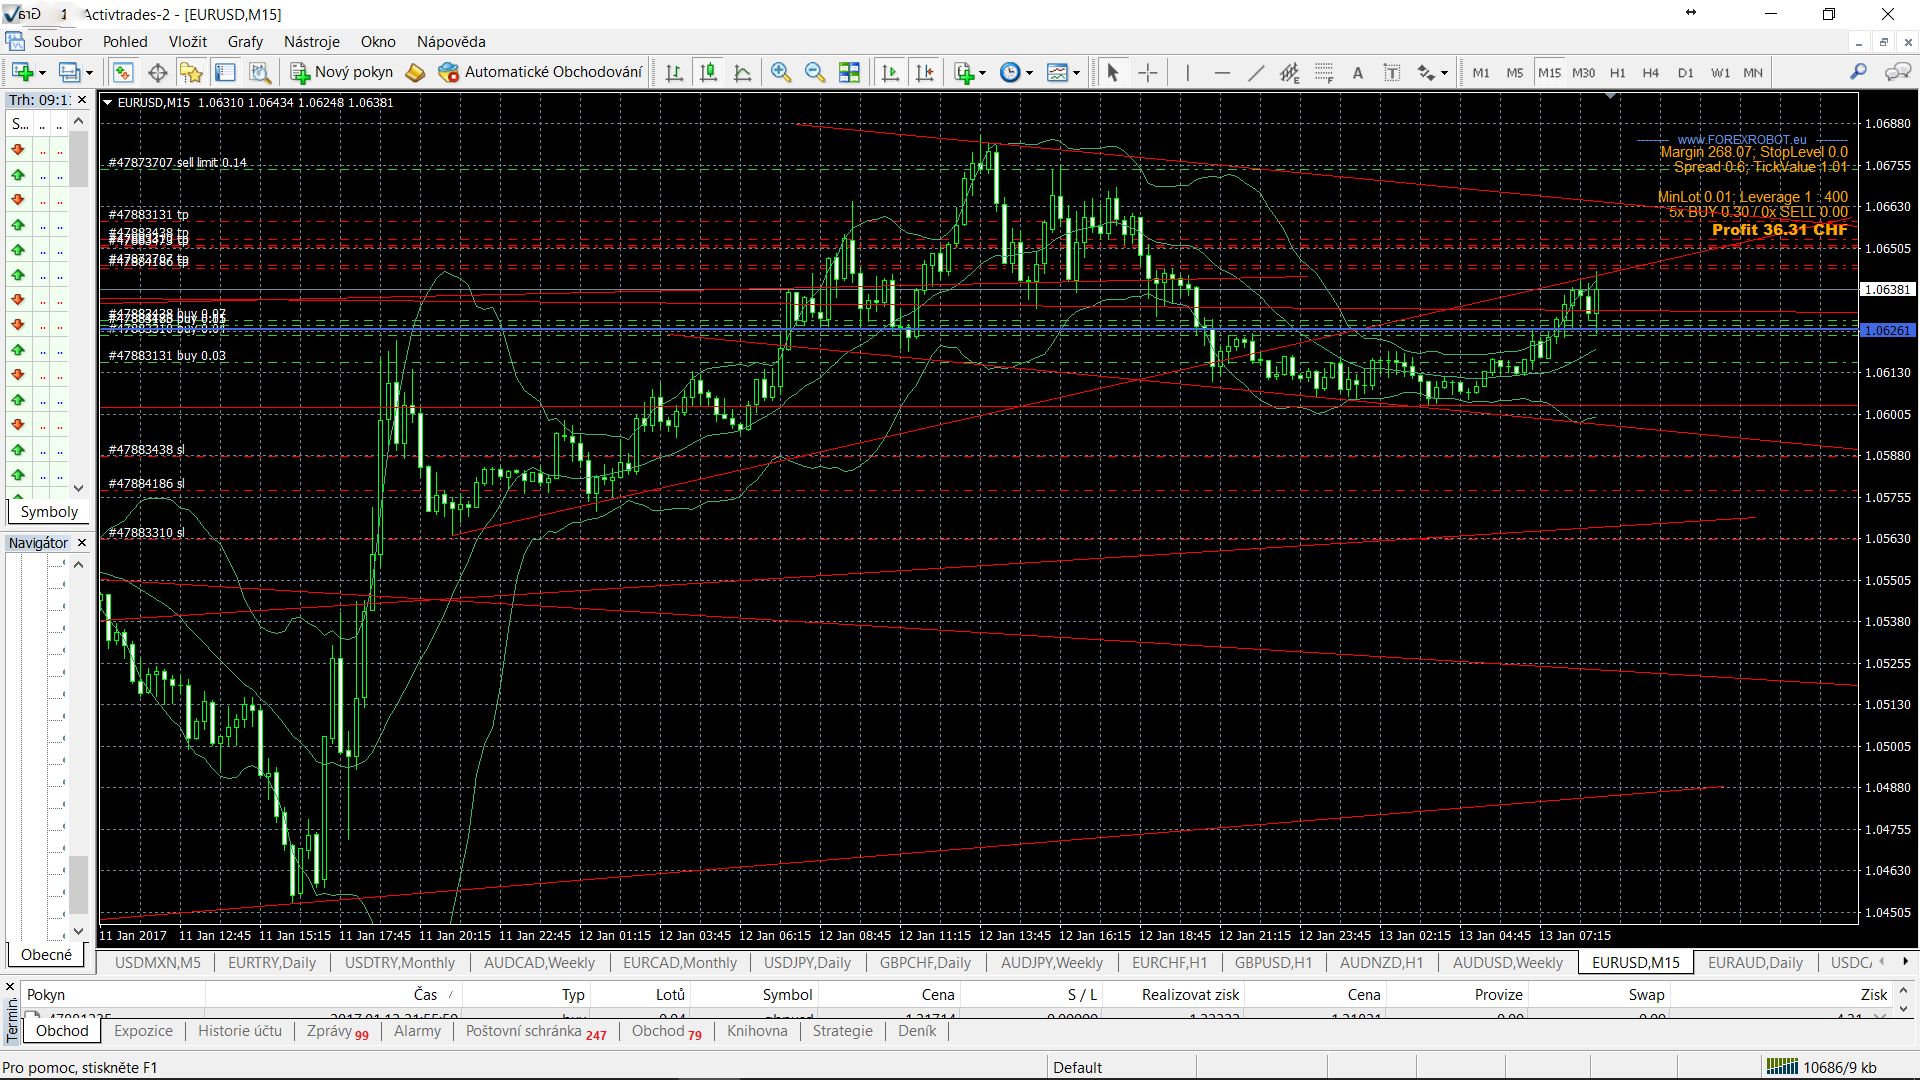Expand the new chart dropdown arrow
The height and width of the screenshot is (1080, 1920).
point(42,73)
